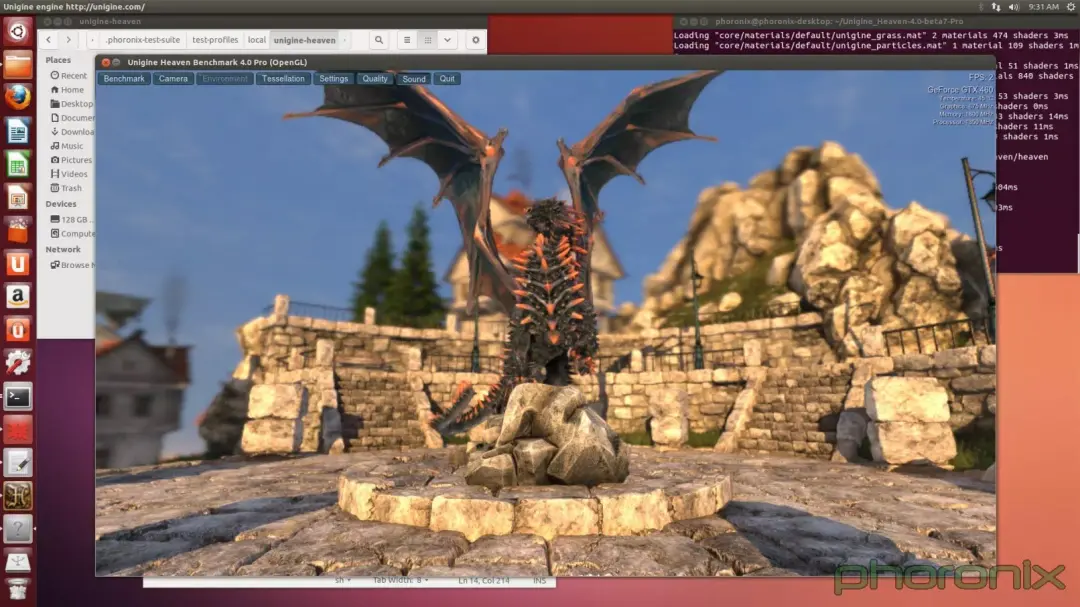Launch LibreOffice Calc from the launcher
This screenshot has height=607, width=1080.
click(18, 164)
